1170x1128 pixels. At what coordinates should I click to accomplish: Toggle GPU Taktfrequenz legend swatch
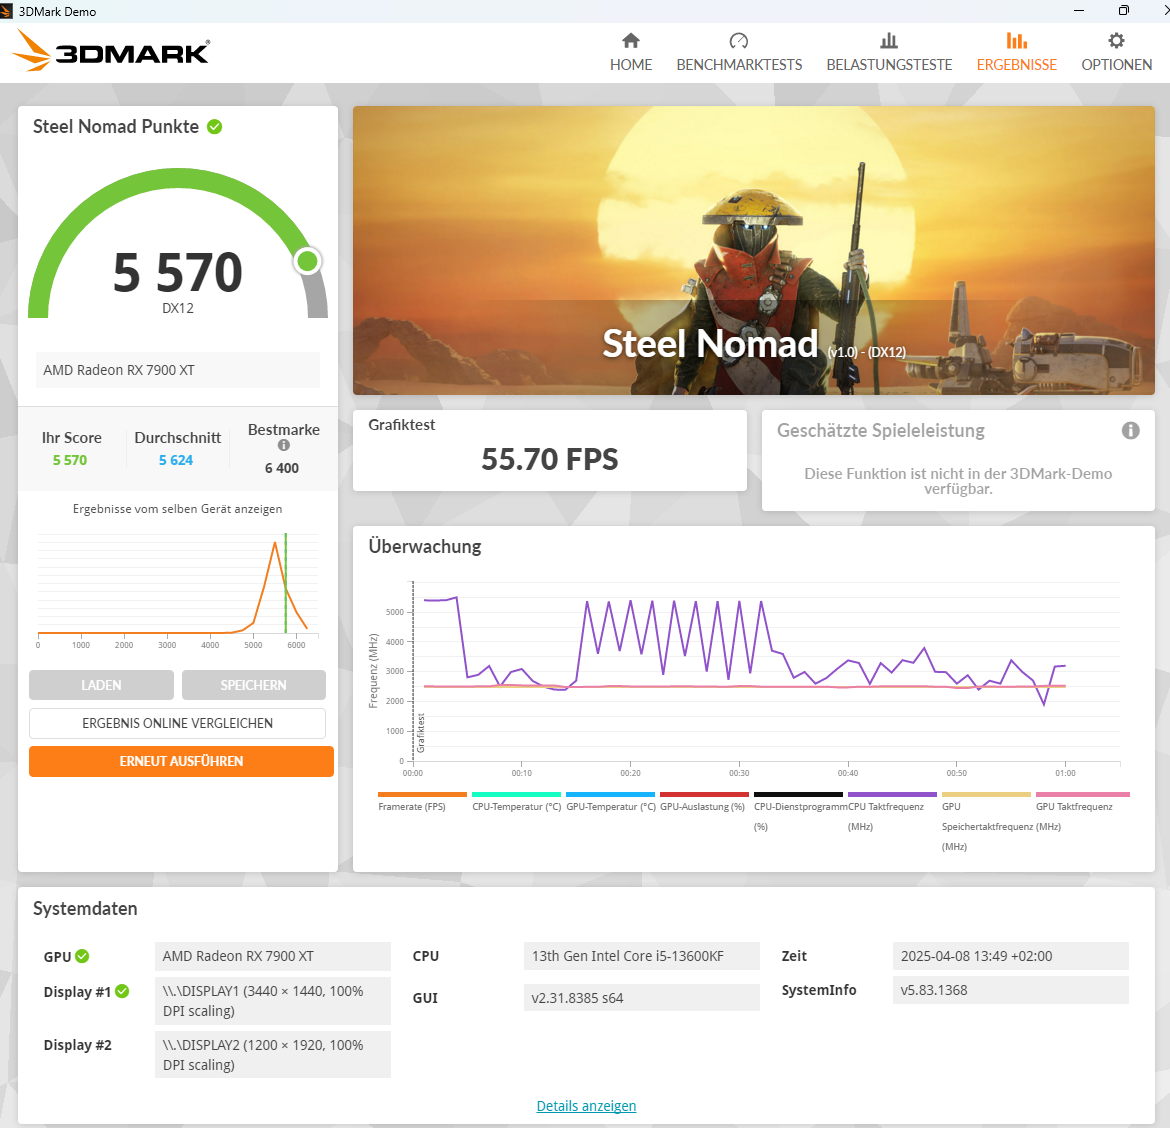[x=1083, y=795]
